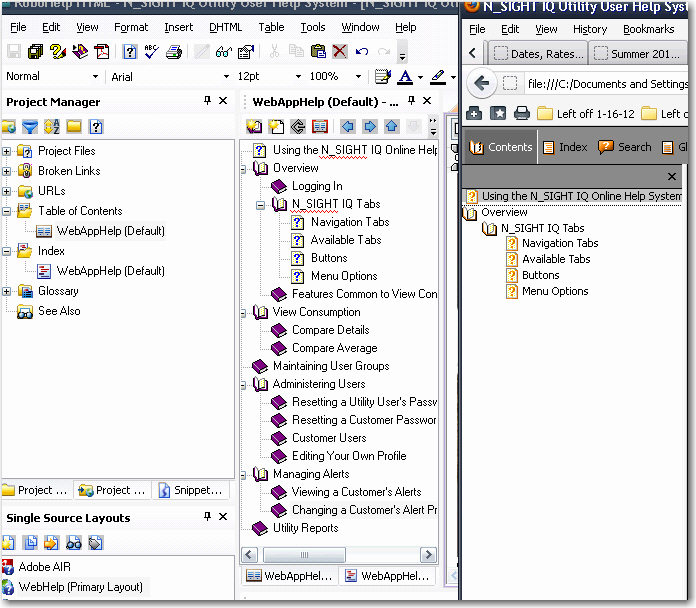Switch to the Dates, Rates browser tab
696x608 pixels.
(538, 54)
